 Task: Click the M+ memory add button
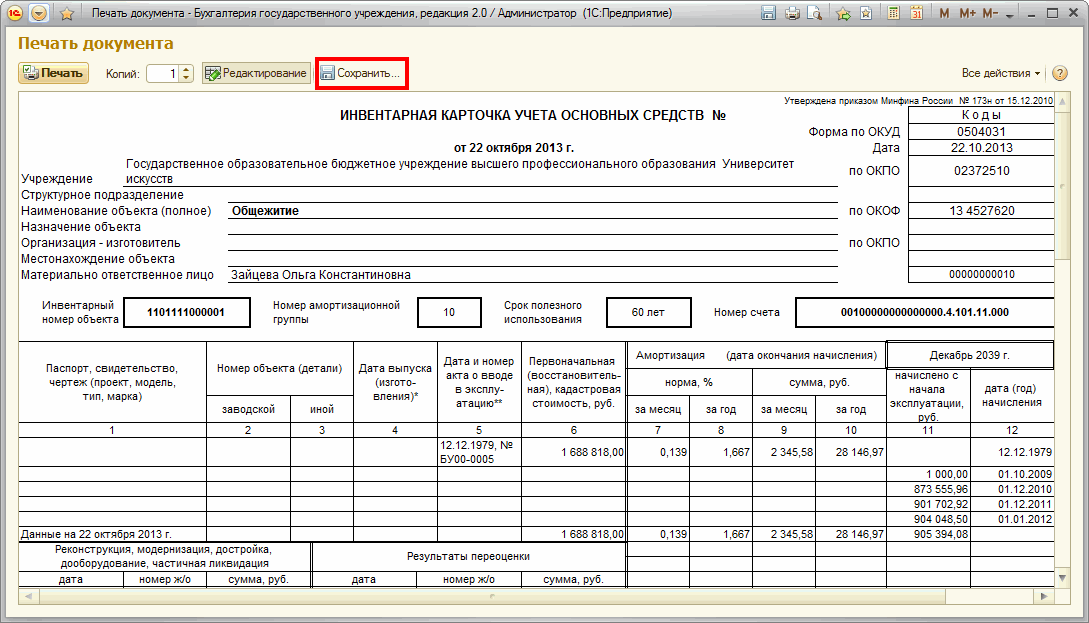[x=967, y=14]
